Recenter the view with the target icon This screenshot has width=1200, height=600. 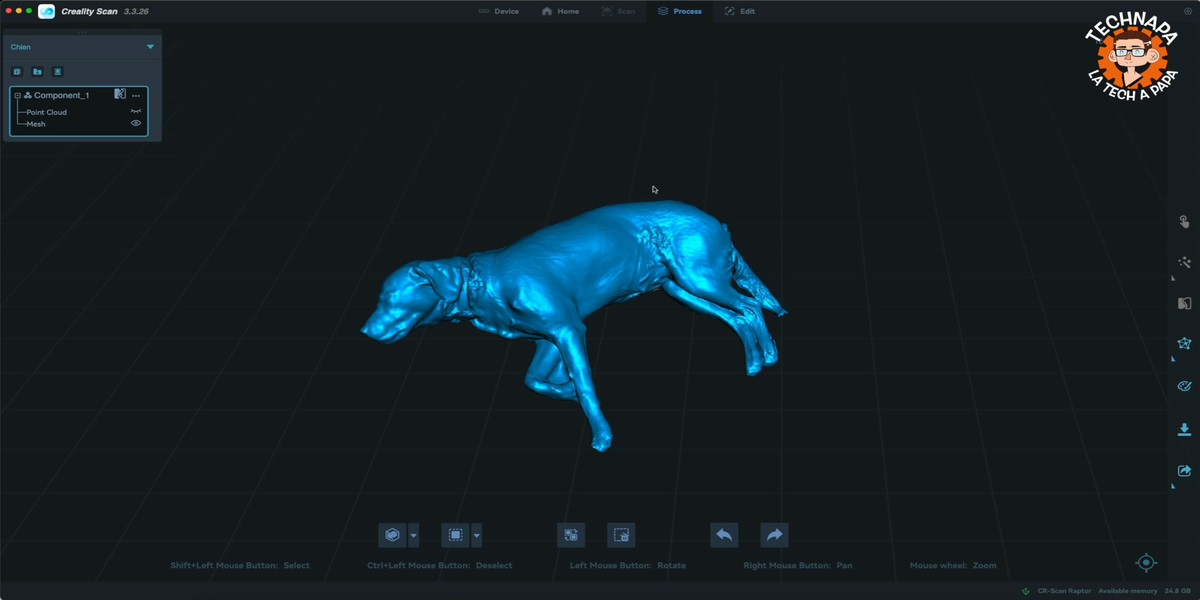point(1146,563)
